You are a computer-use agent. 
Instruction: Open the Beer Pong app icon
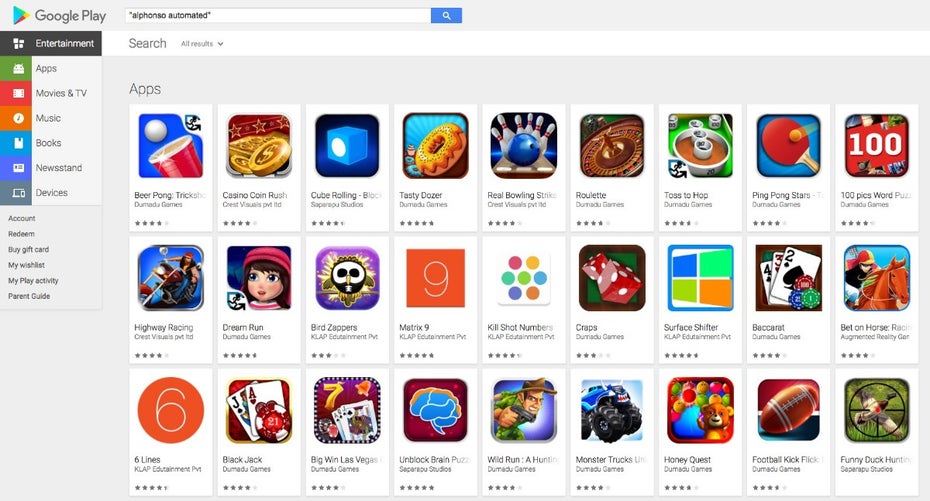(x=170, y=145)
